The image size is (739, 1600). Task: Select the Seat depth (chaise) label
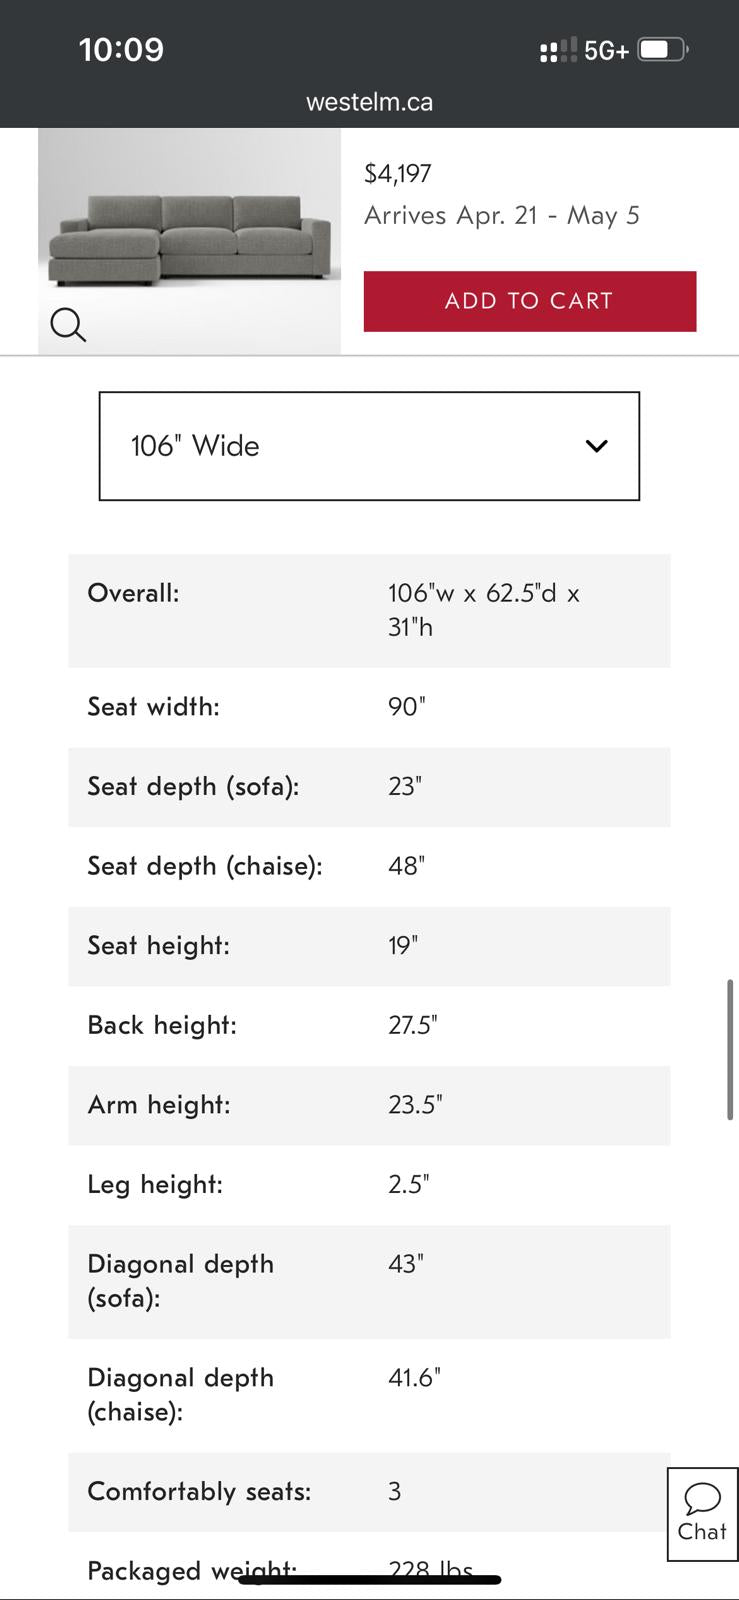click(x=204, y=866)
